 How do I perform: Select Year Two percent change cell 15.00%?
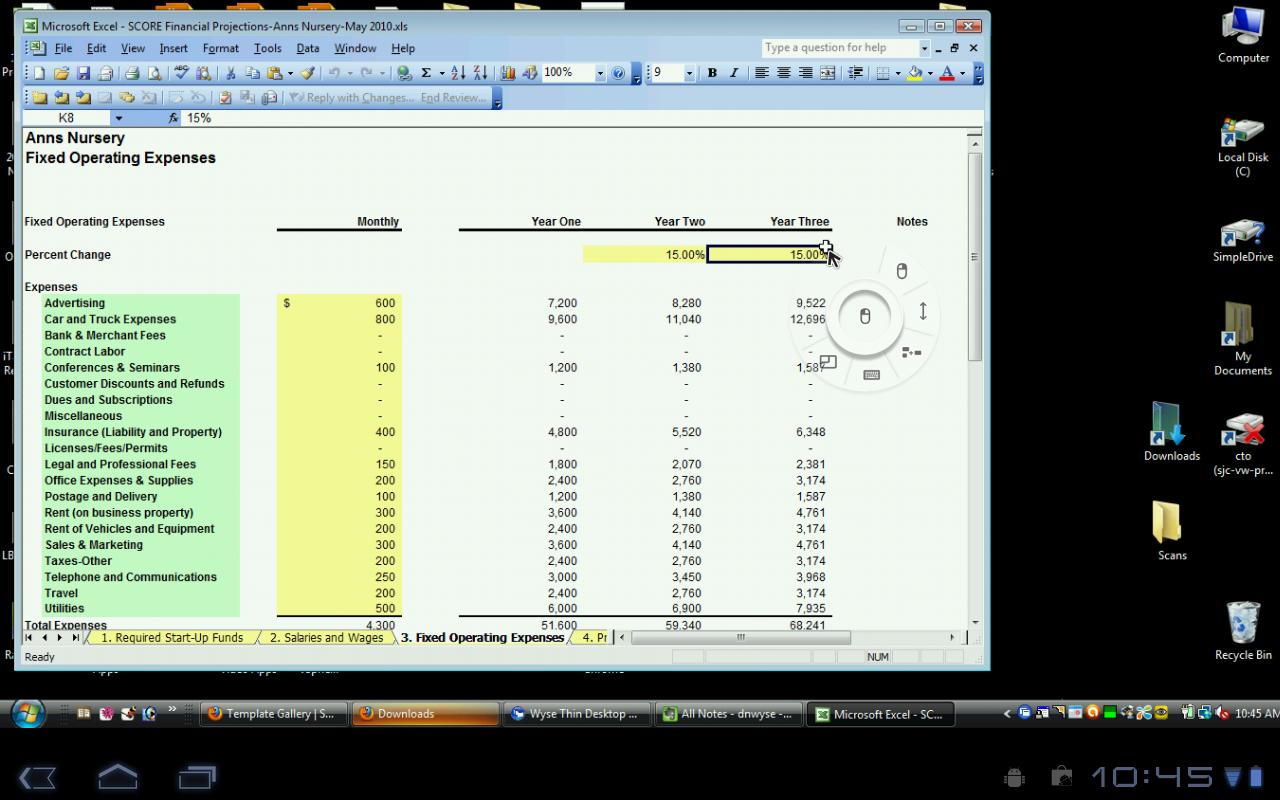(x=645, y=255)
